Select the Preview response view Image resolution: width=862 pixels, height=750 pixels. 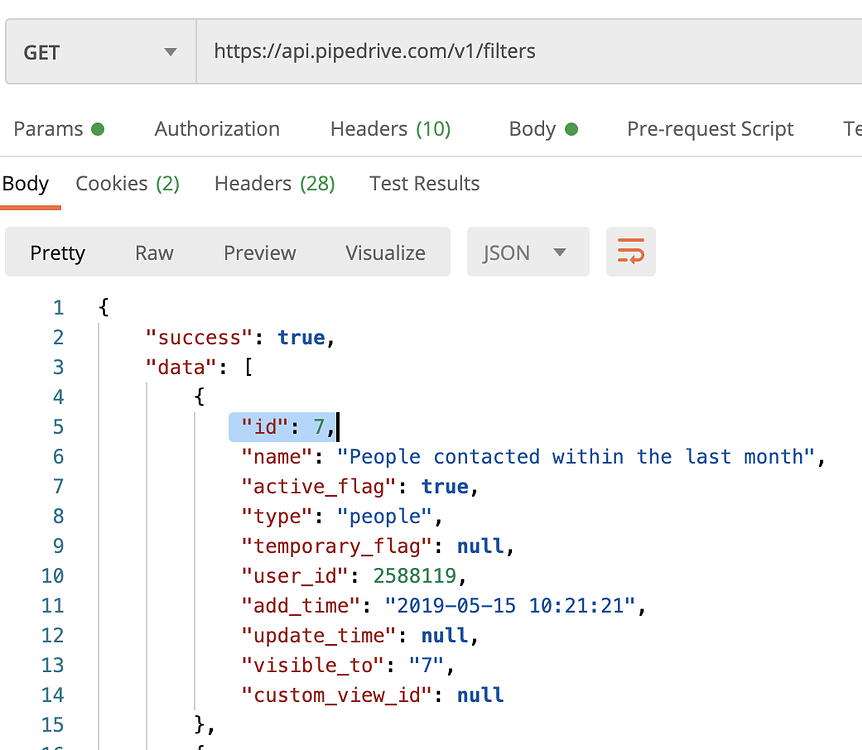click(259, 252)
